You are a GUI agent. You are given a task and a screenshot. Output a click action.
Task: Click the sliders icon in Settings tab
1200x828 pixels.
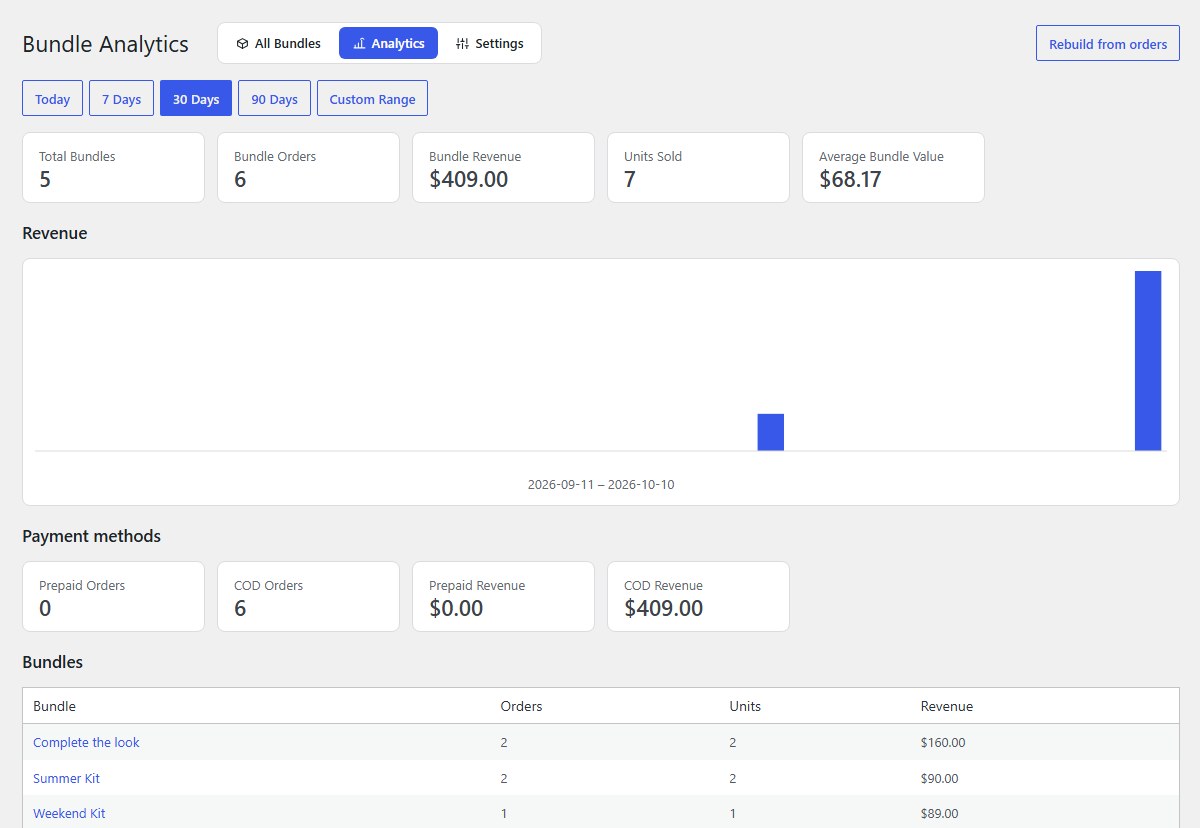tap(462, 44)
